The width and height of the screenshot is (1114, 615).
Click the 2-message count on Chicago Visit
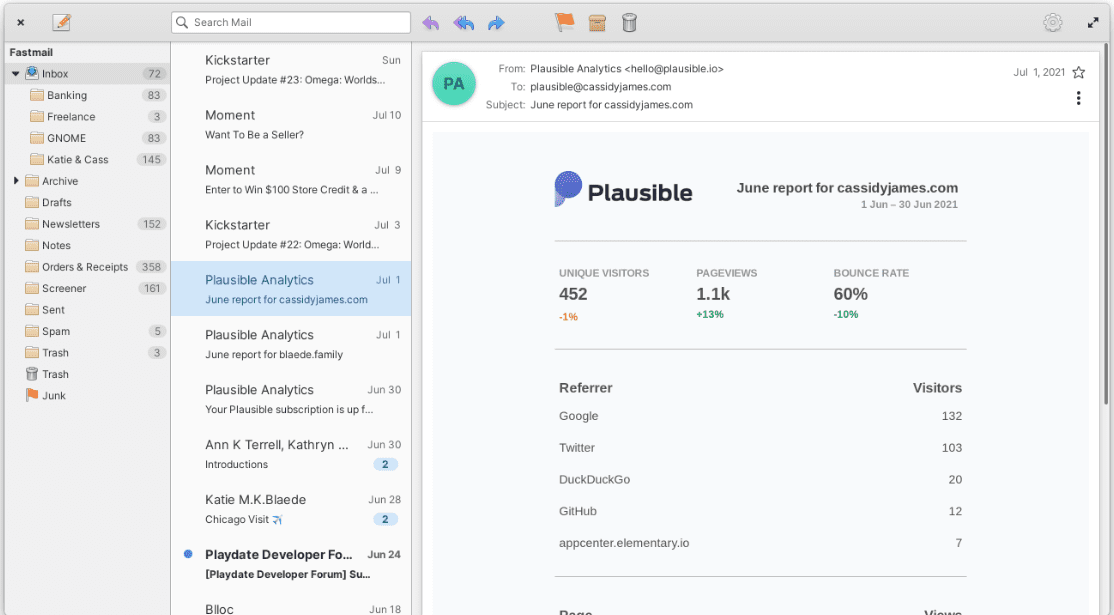[x=385, y=519]
